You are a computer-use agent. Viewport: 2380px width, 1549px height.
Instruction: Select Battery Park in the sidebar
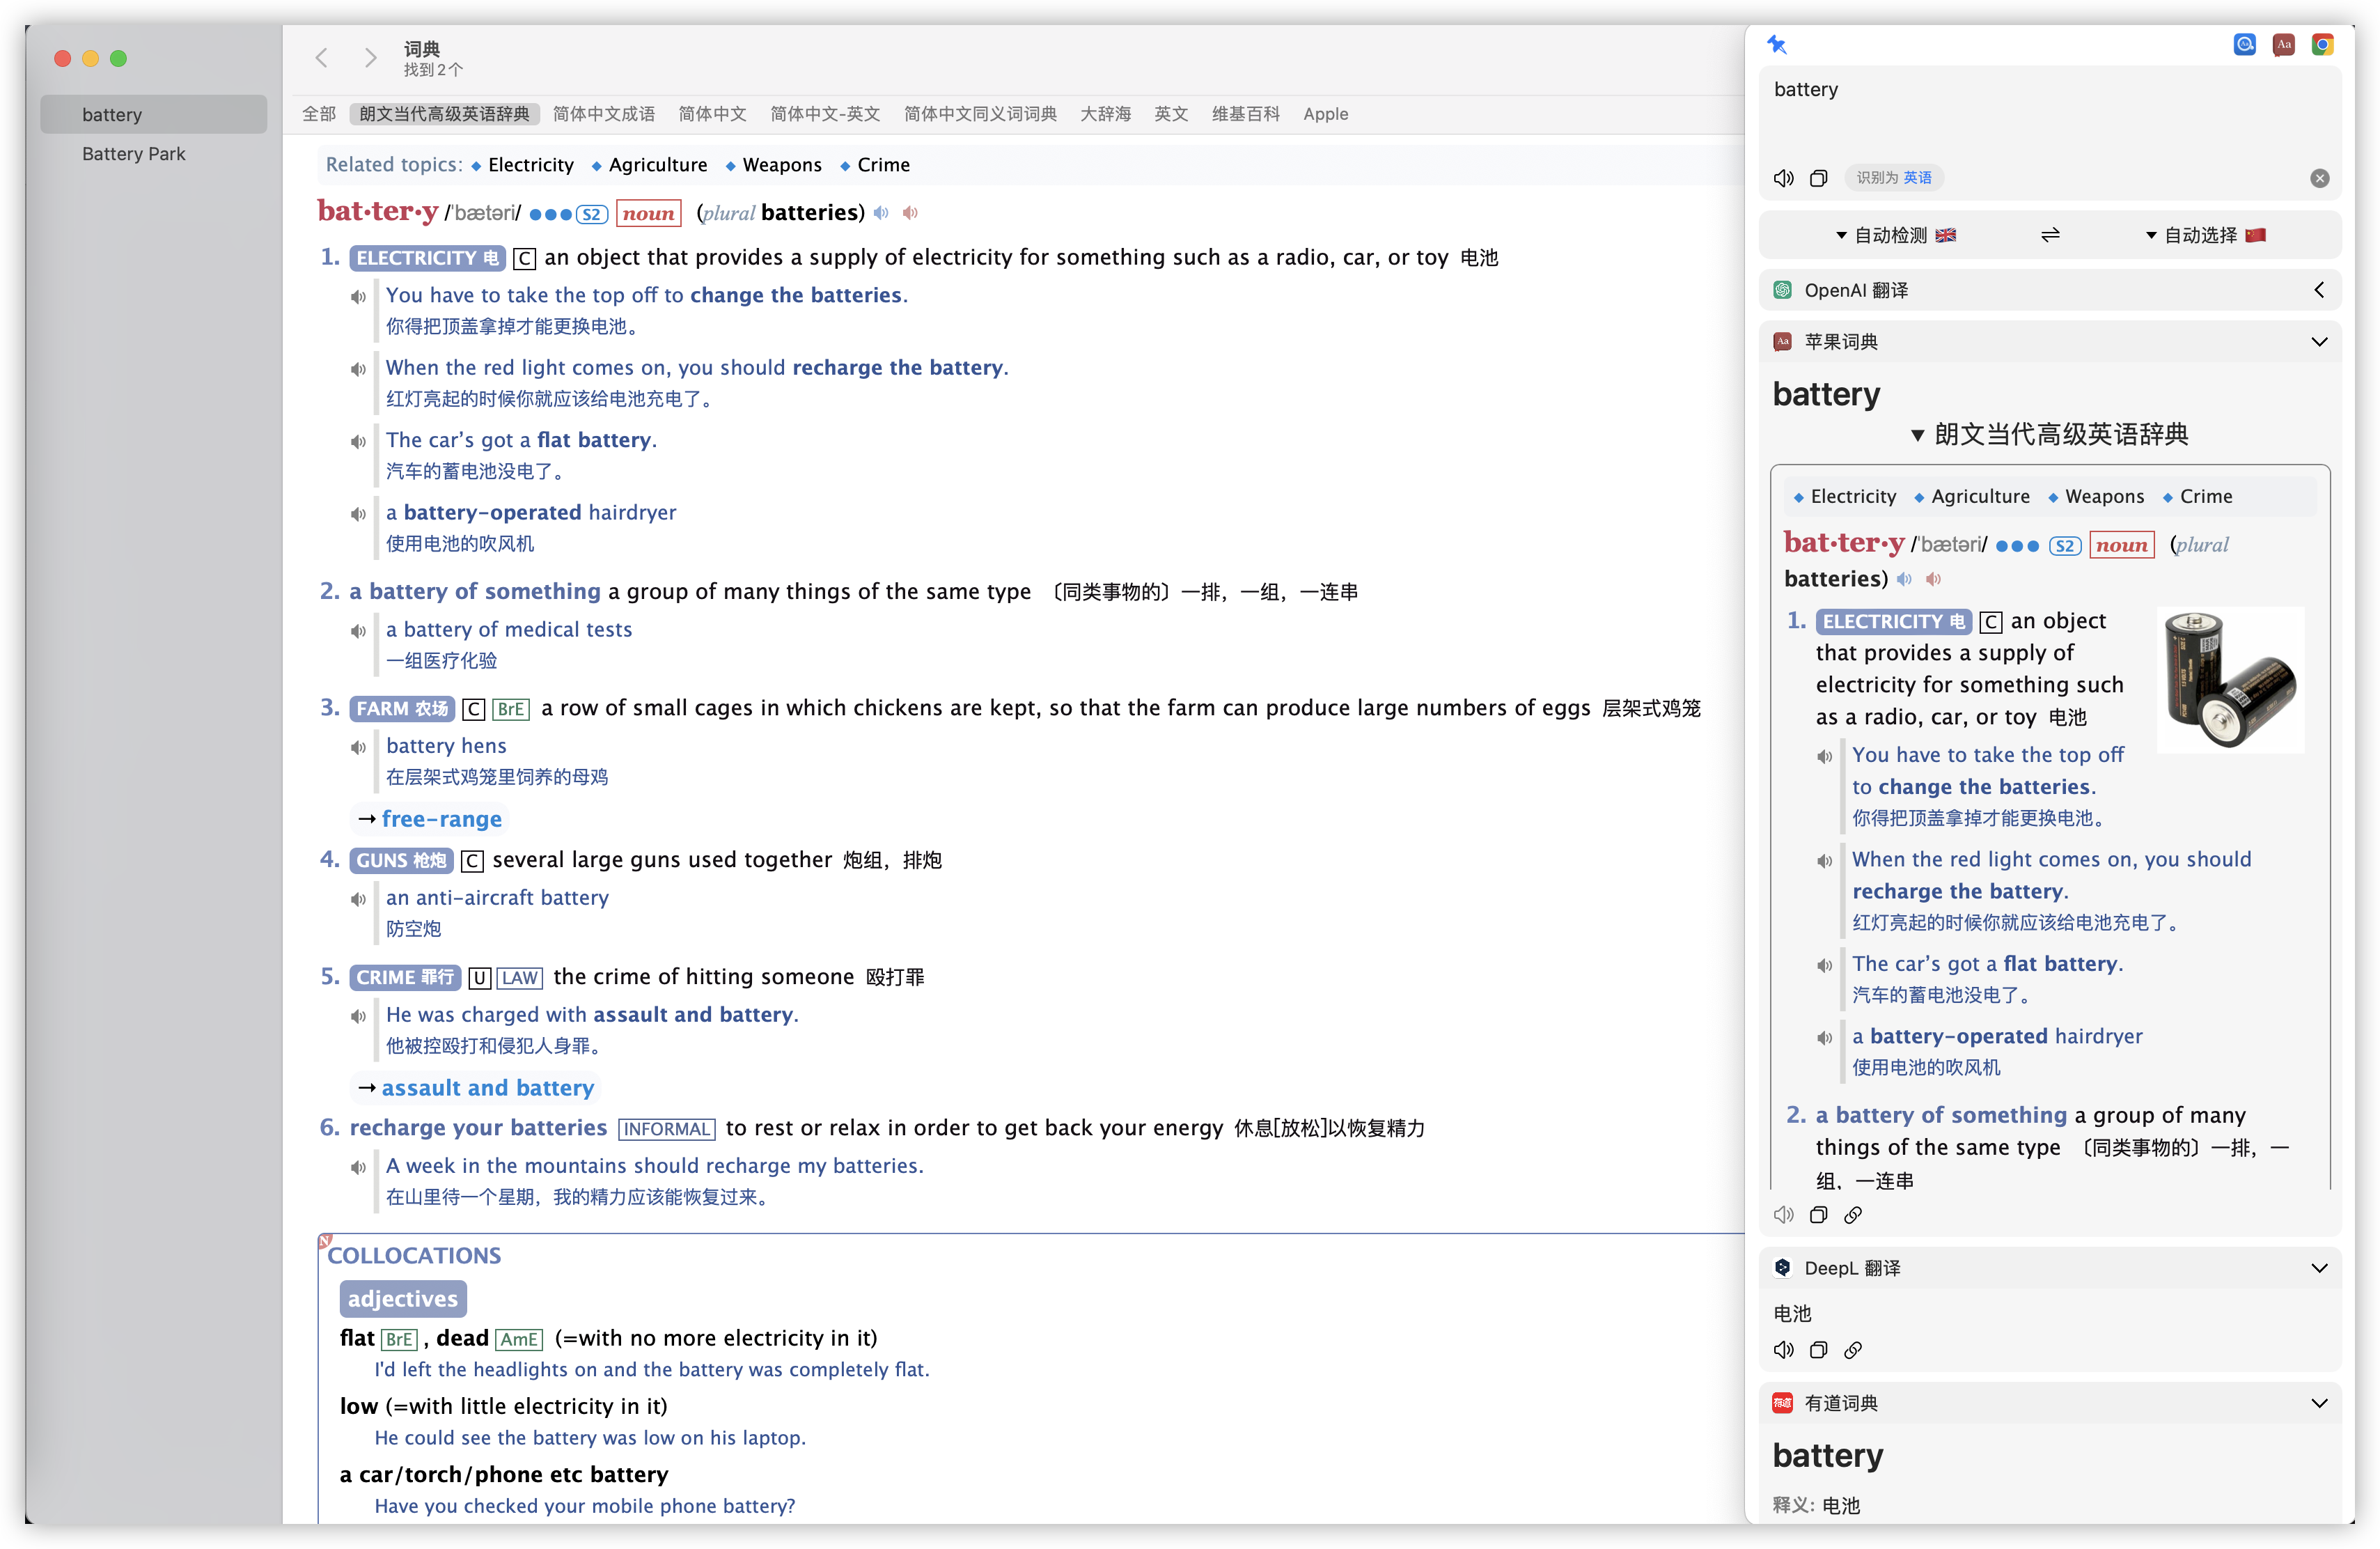point(133,154)
